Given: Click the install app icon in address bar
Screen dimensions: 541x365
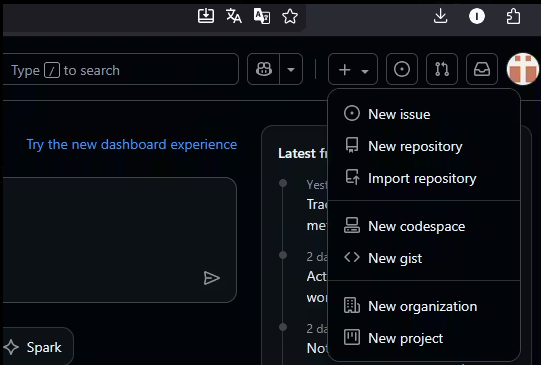Looking at the screenshot, I should 206,16.
